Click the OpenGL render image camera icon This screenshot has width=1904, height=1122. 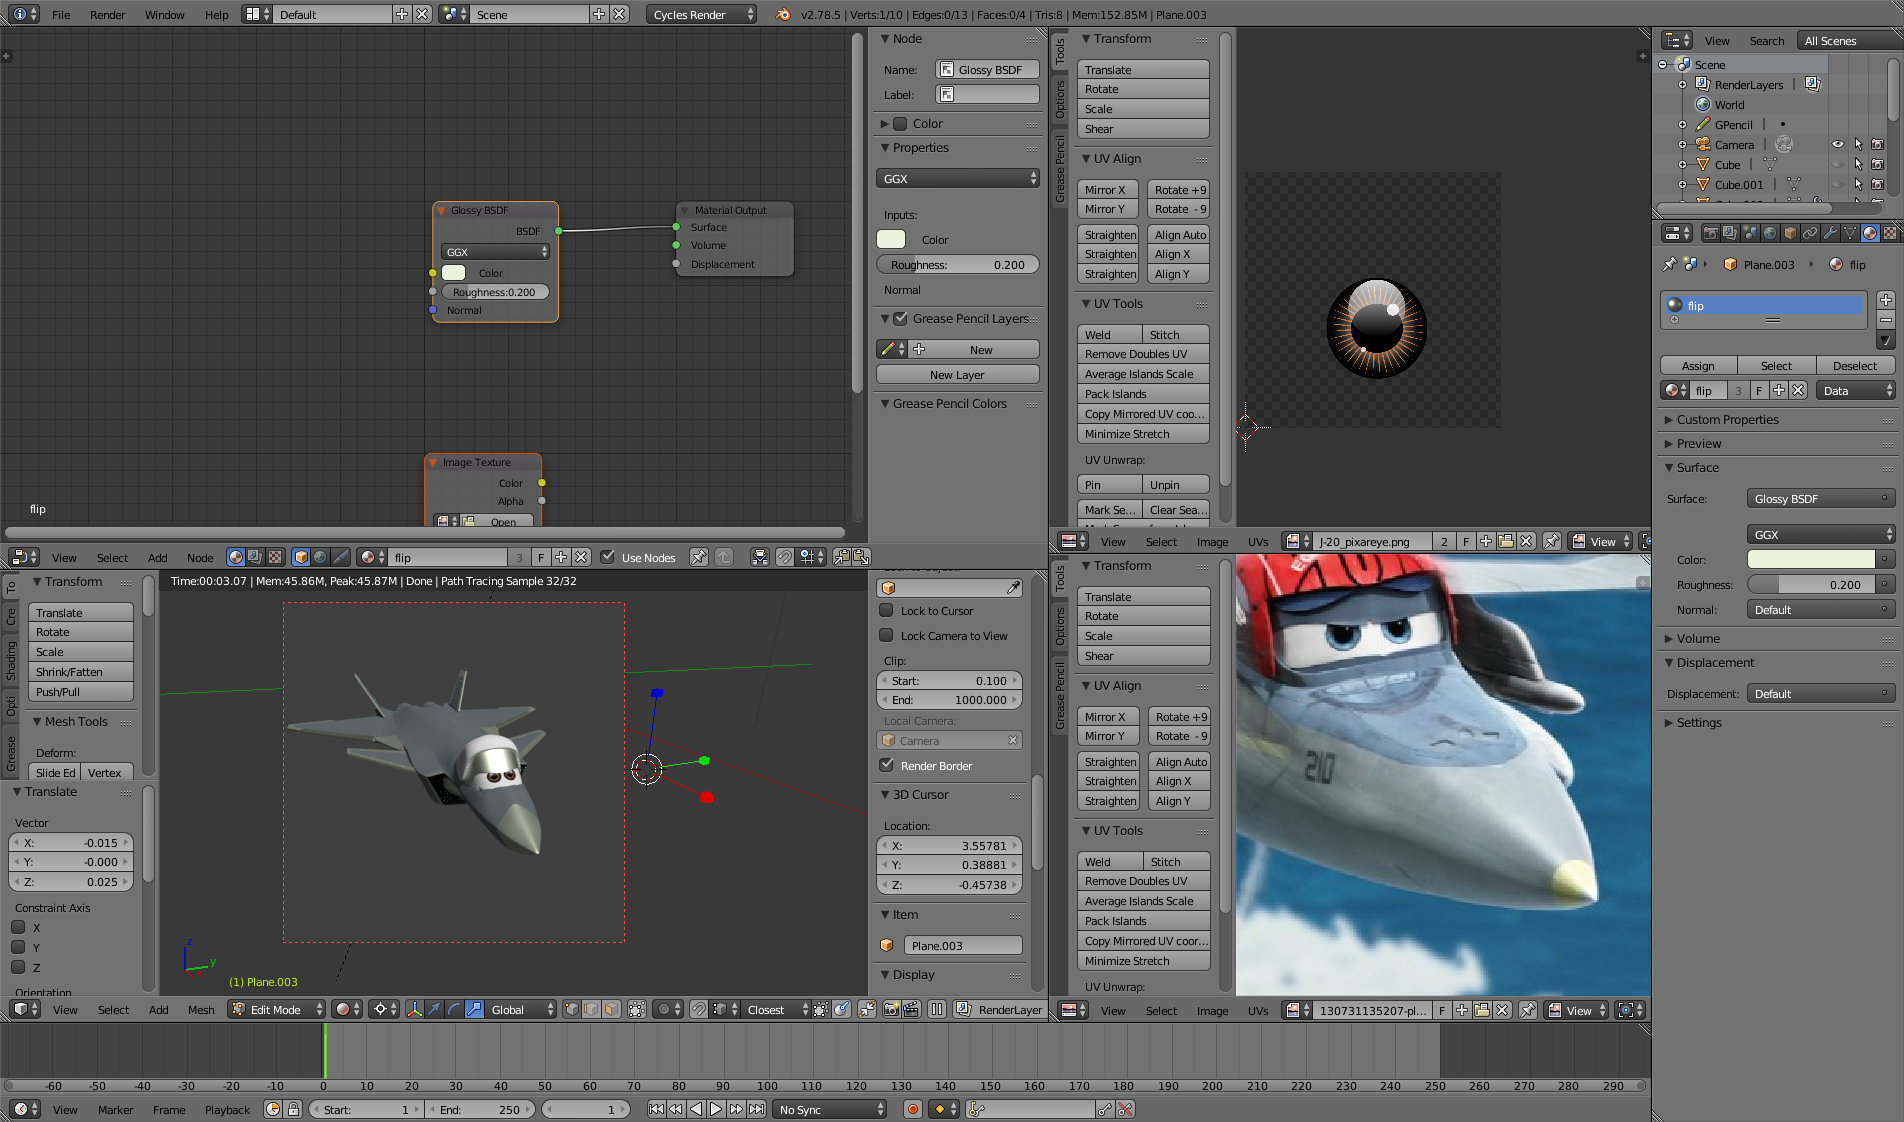(891, 1010)
